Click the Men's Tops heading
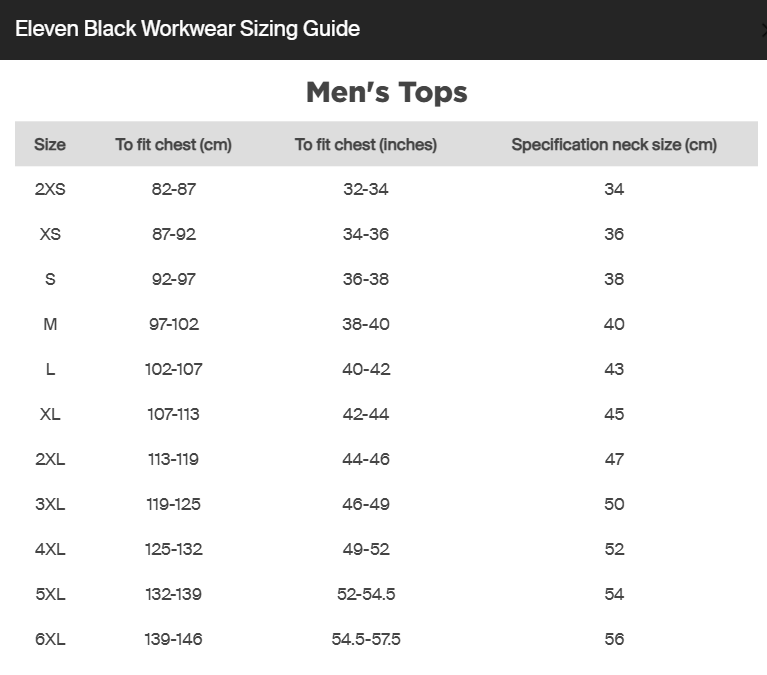 386,92
